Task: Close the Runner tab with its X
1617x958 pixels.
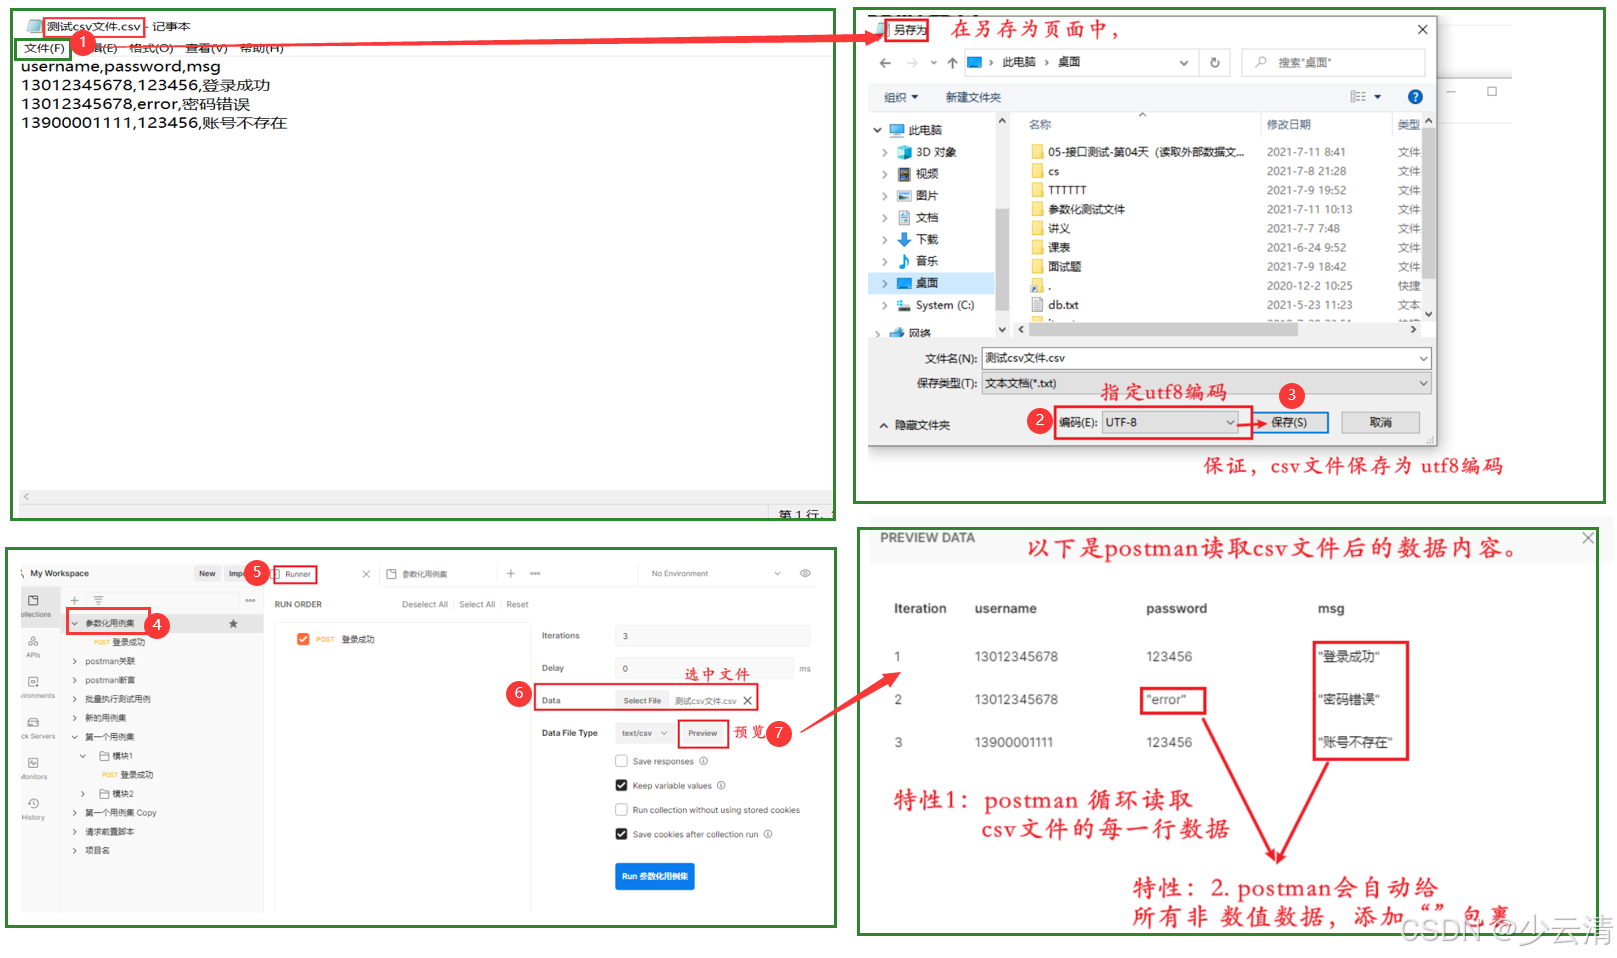Action: 366,574
